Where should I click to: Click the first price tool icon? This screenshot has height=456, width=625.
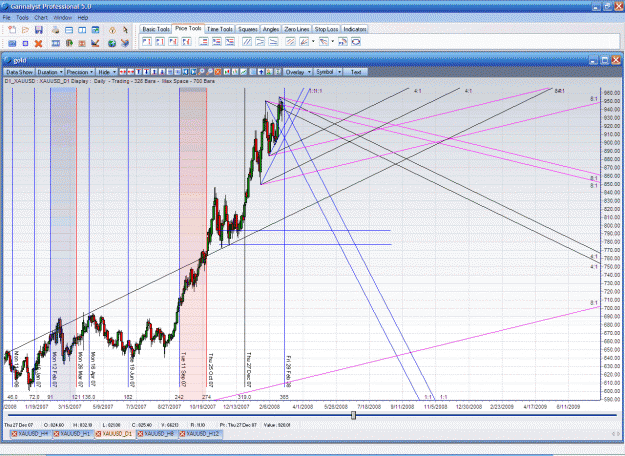[147, 41]
